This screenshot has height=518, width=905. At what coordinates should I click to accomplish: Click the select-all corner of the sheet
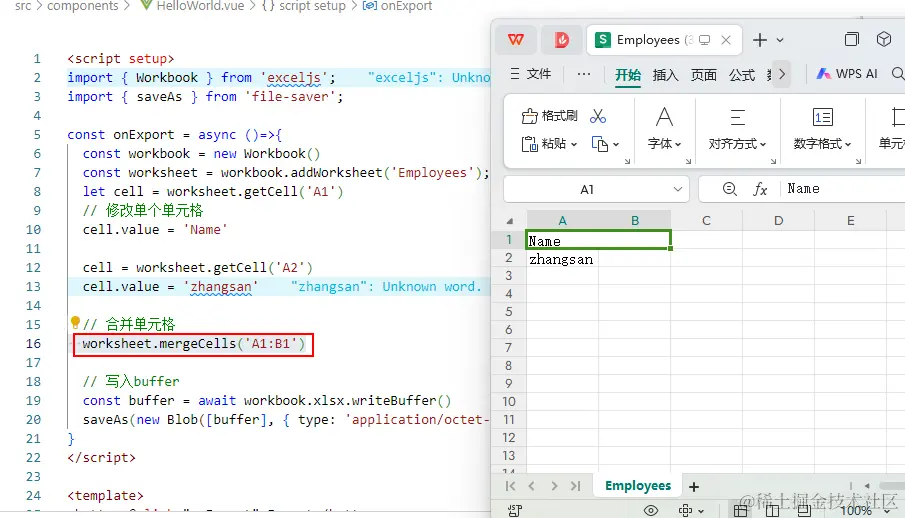pyautogui.click(x=510, y=221)
